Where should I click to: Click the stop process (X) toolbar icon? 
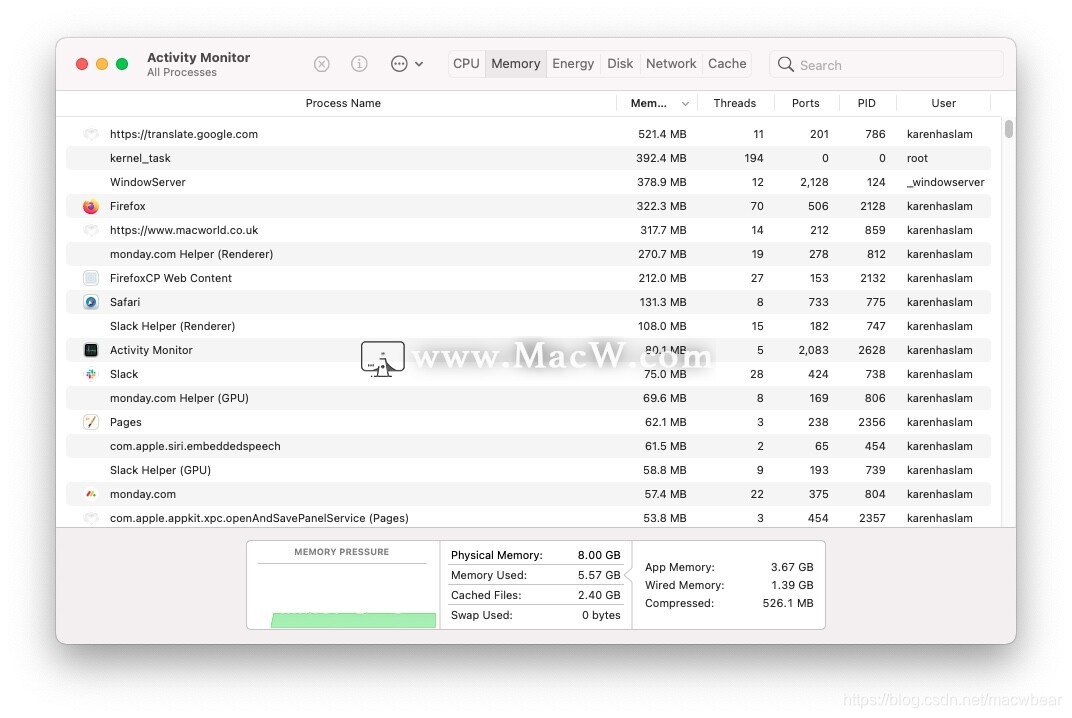tap(321, 64)
